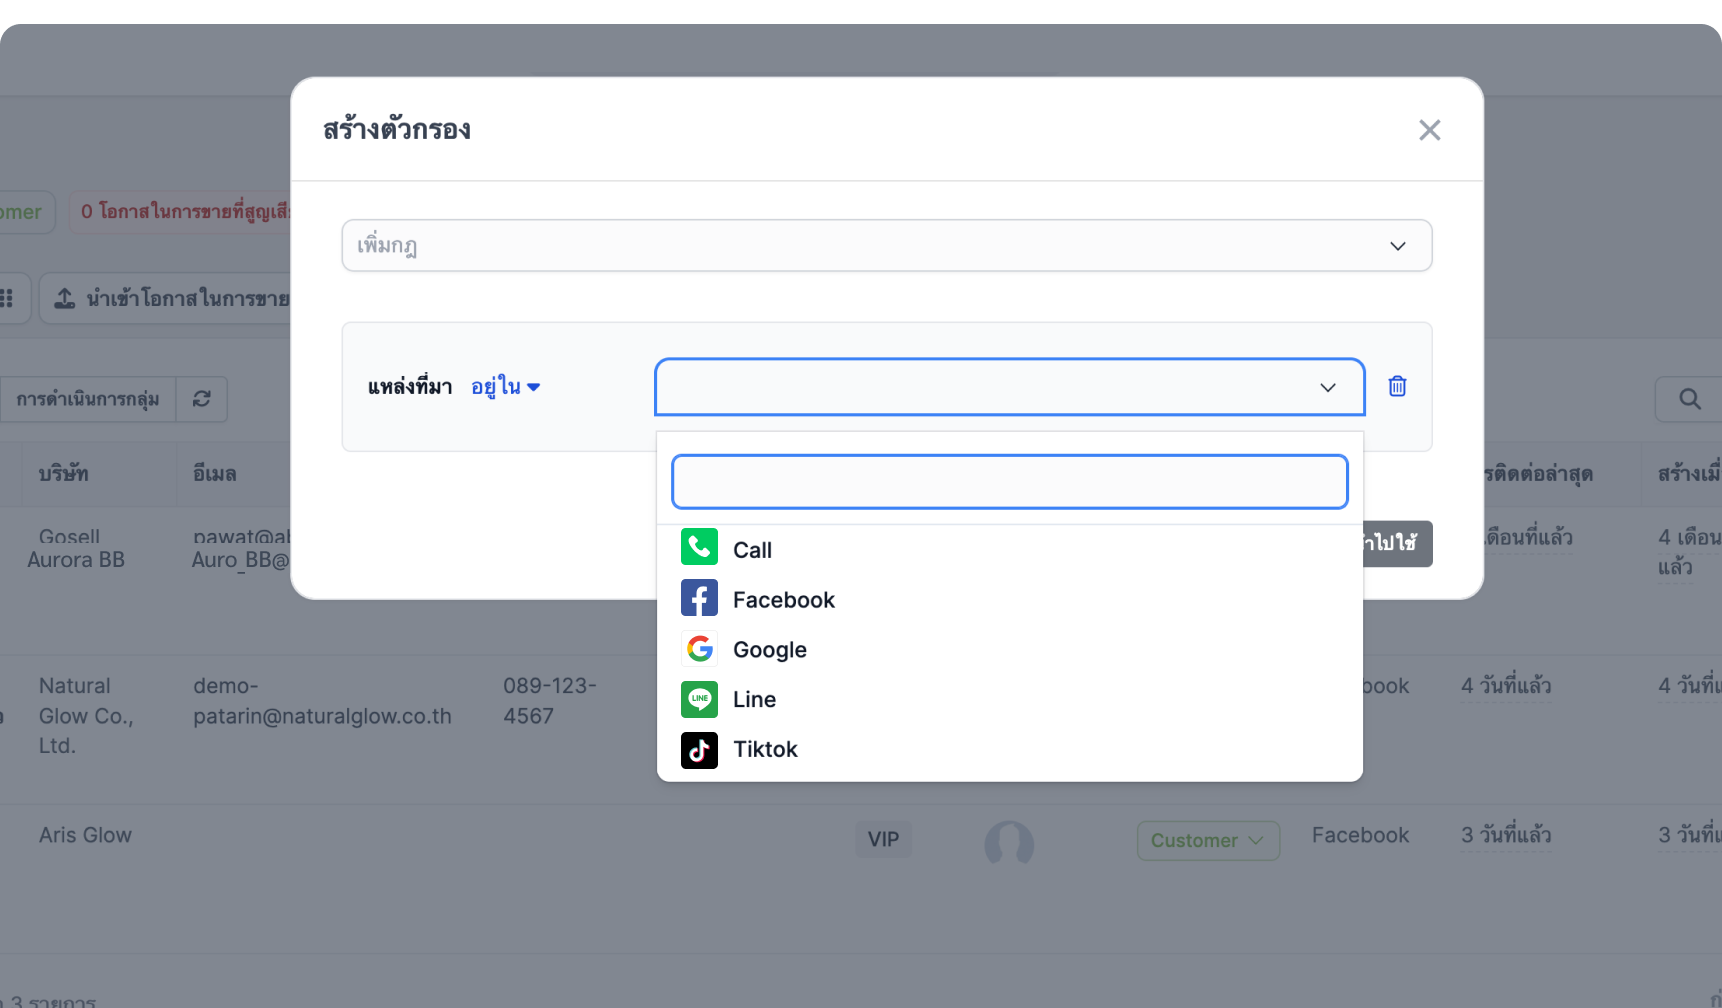Open the Customer status dropdown in Aris Glow row
Viewport: 1722px width, 1008px height.
click(1208, 841)
